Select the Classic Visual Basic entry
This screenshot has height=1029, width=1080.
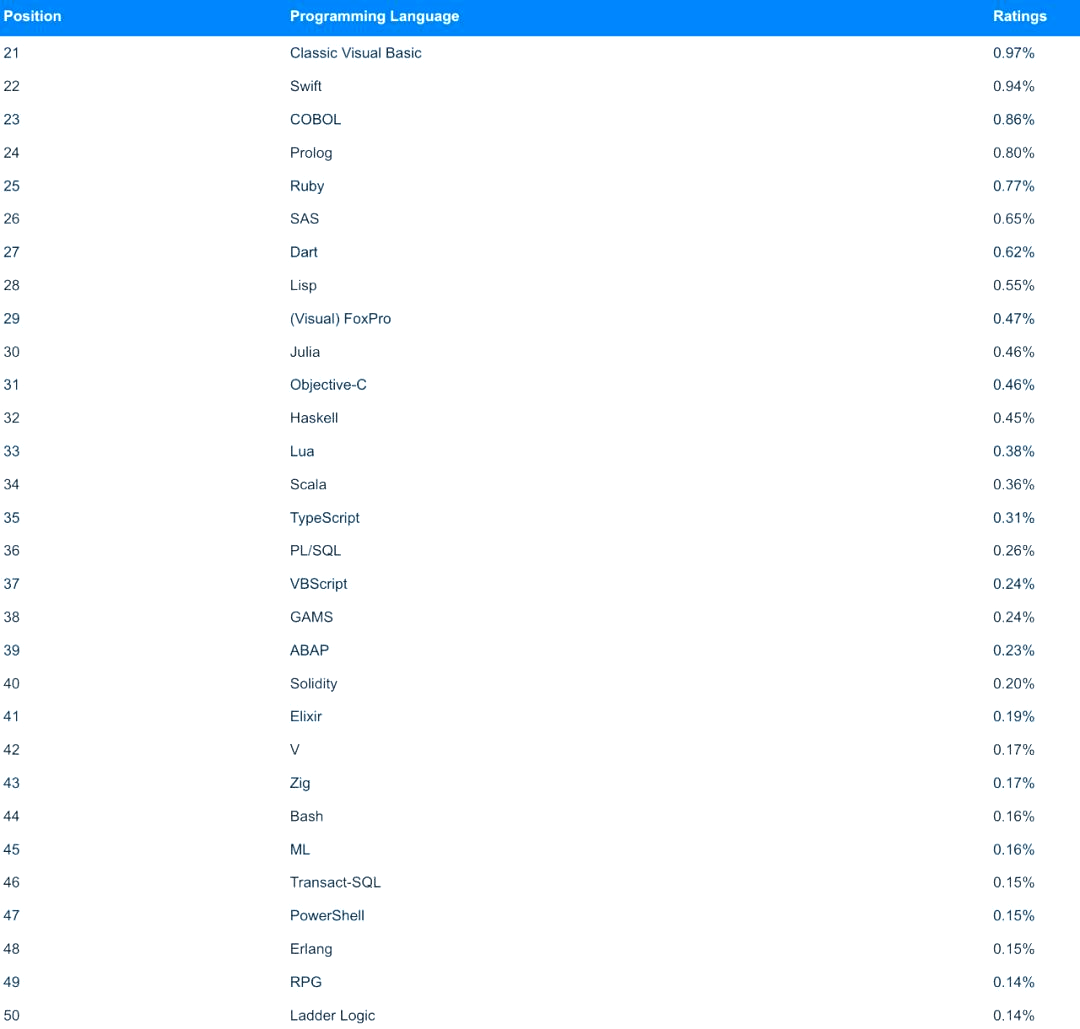(x=355, y=53)
